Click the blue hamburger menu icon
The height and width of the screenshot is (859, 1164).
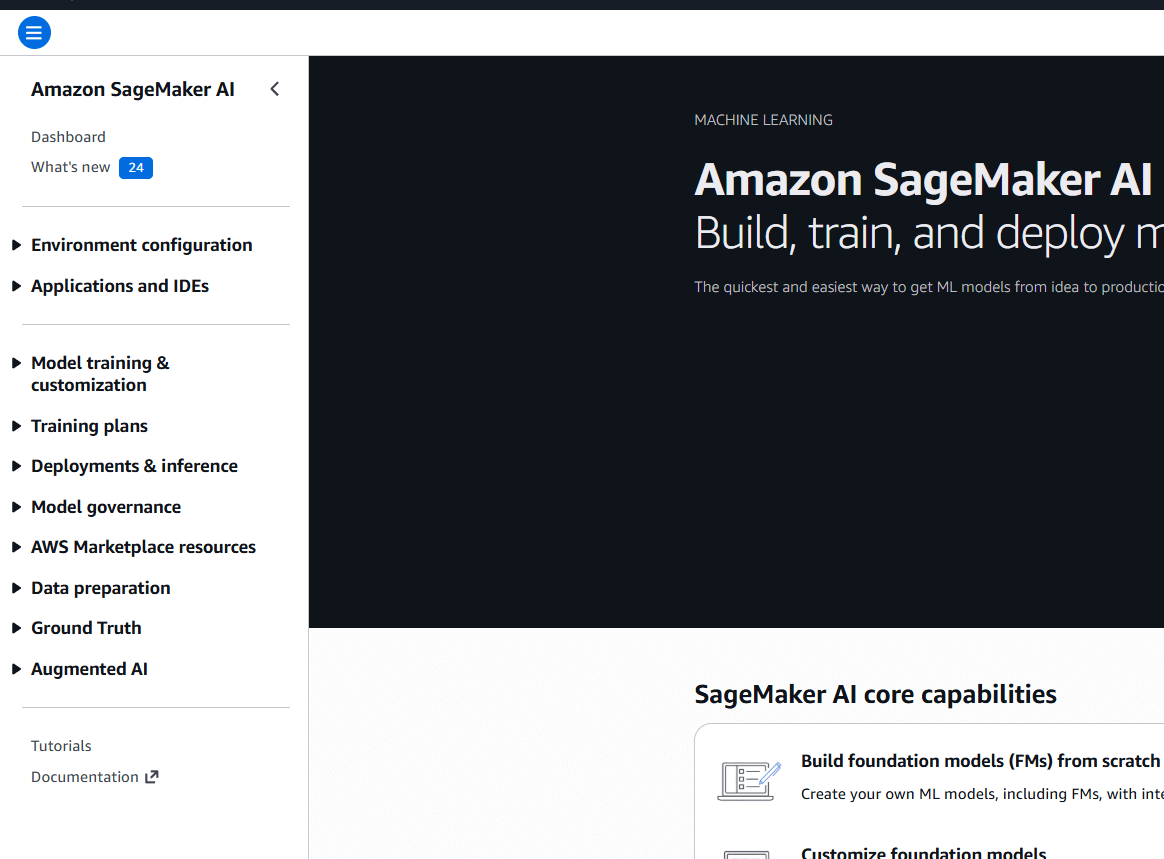coord(34,33)
